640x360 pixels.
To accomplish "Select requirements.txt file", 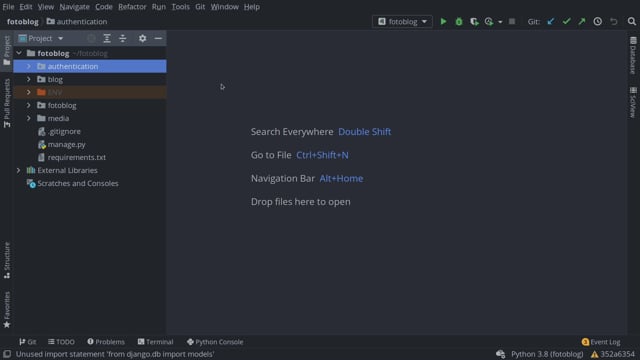I will (x=77, y=157).
